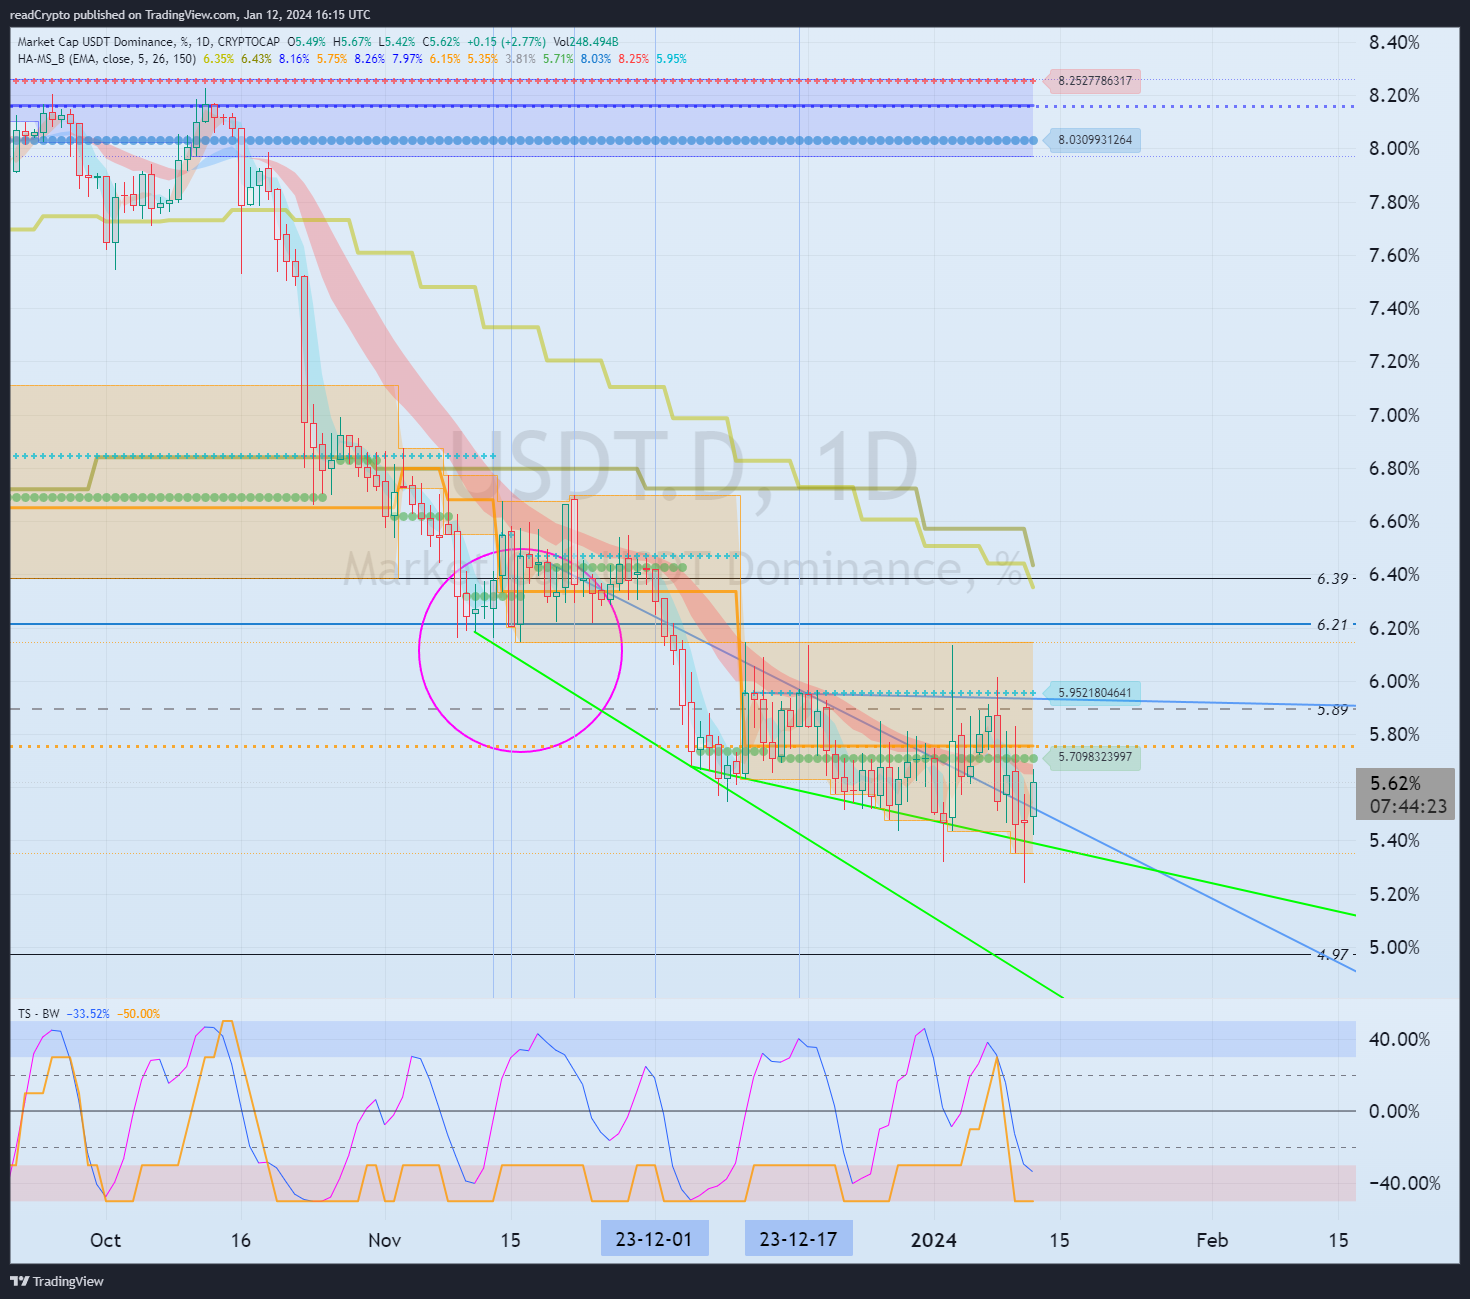
Task: Click 5.00% on the price axis
Action: 1394,947
